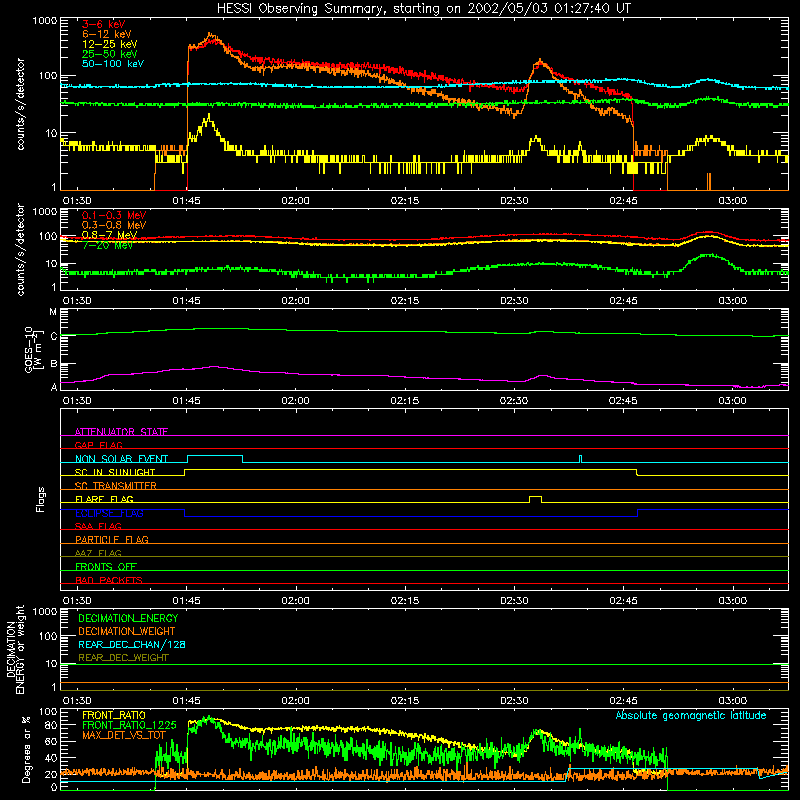This screenshot has width=800, height=800.
Task: Select the yellow 12-25 keV legend label
Action: [x=110, y=44]
